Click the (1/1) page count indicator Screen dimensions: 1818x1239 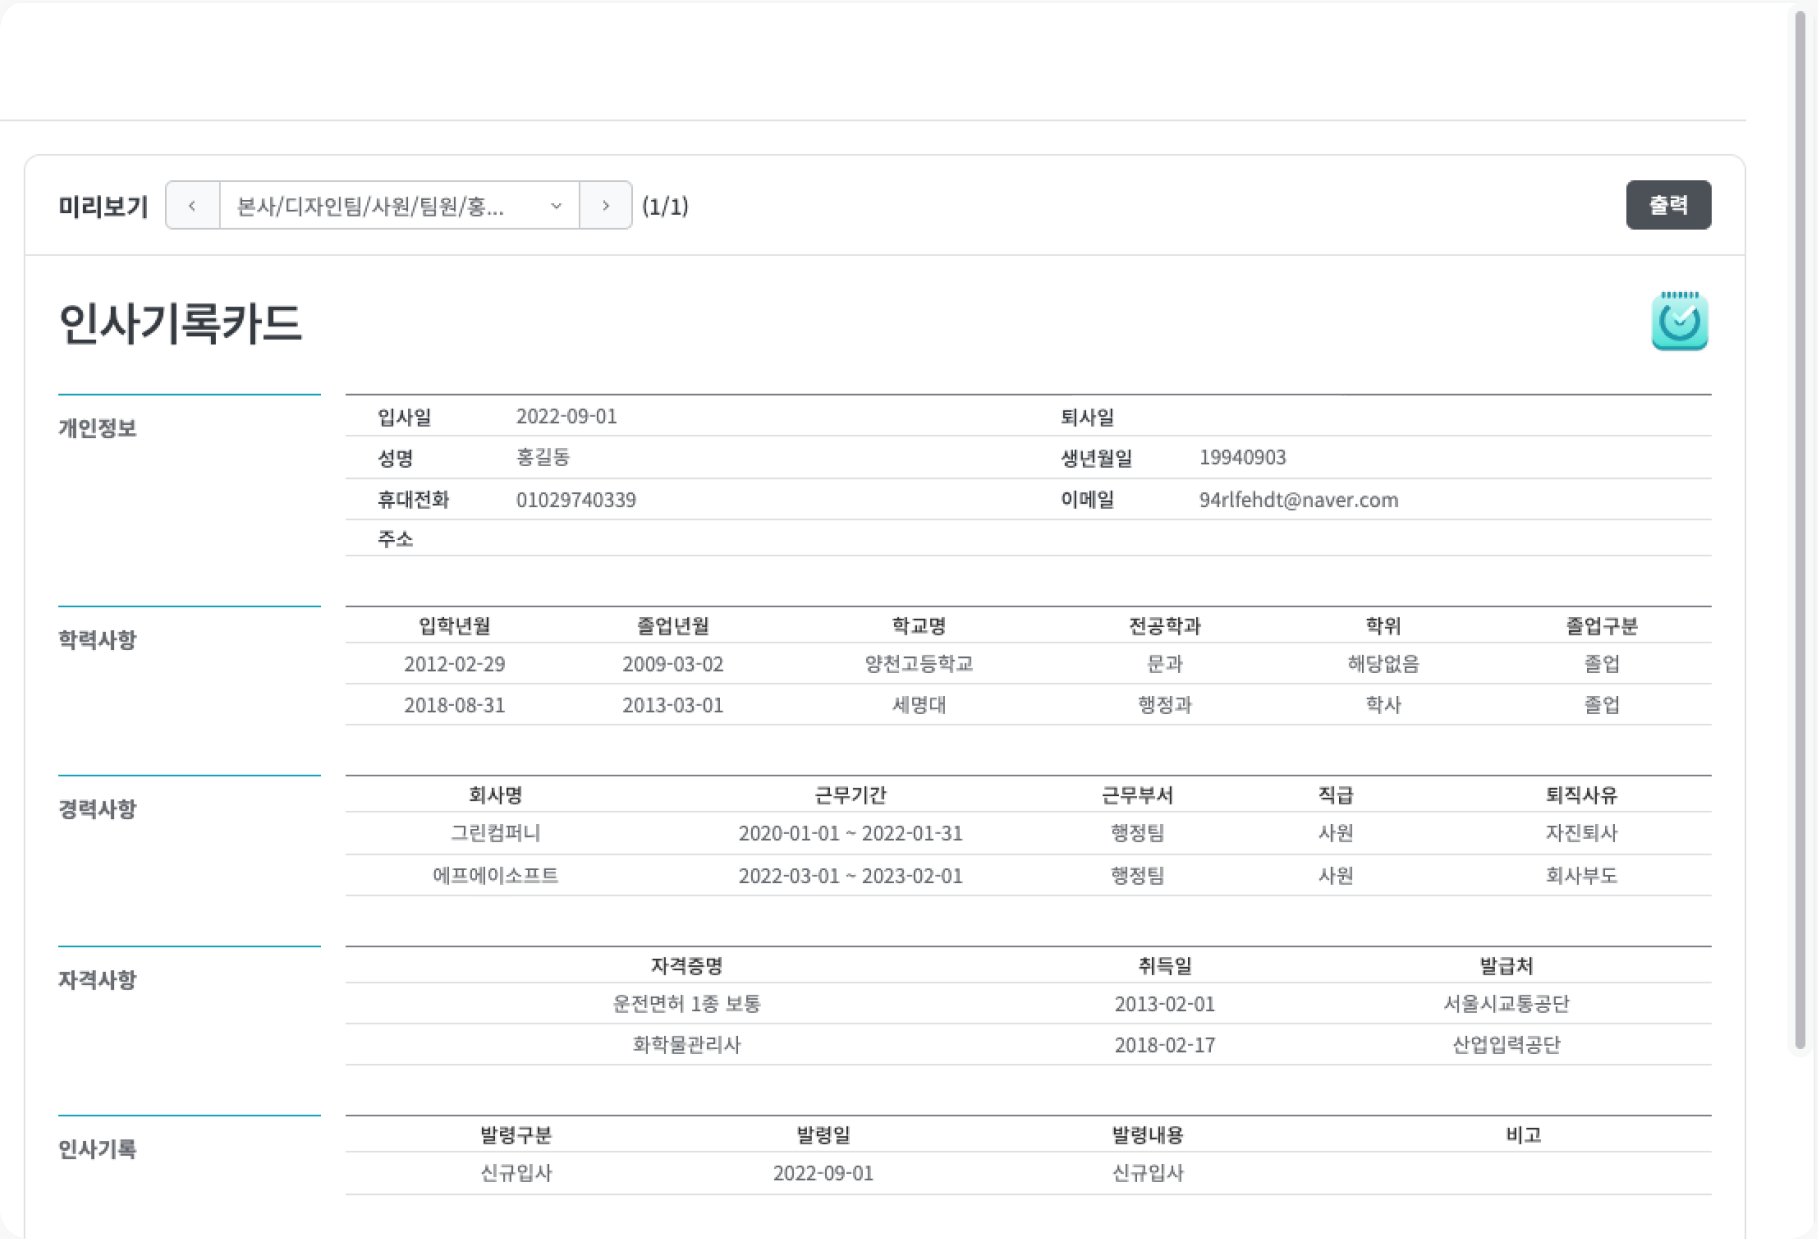tap(665, 207)
